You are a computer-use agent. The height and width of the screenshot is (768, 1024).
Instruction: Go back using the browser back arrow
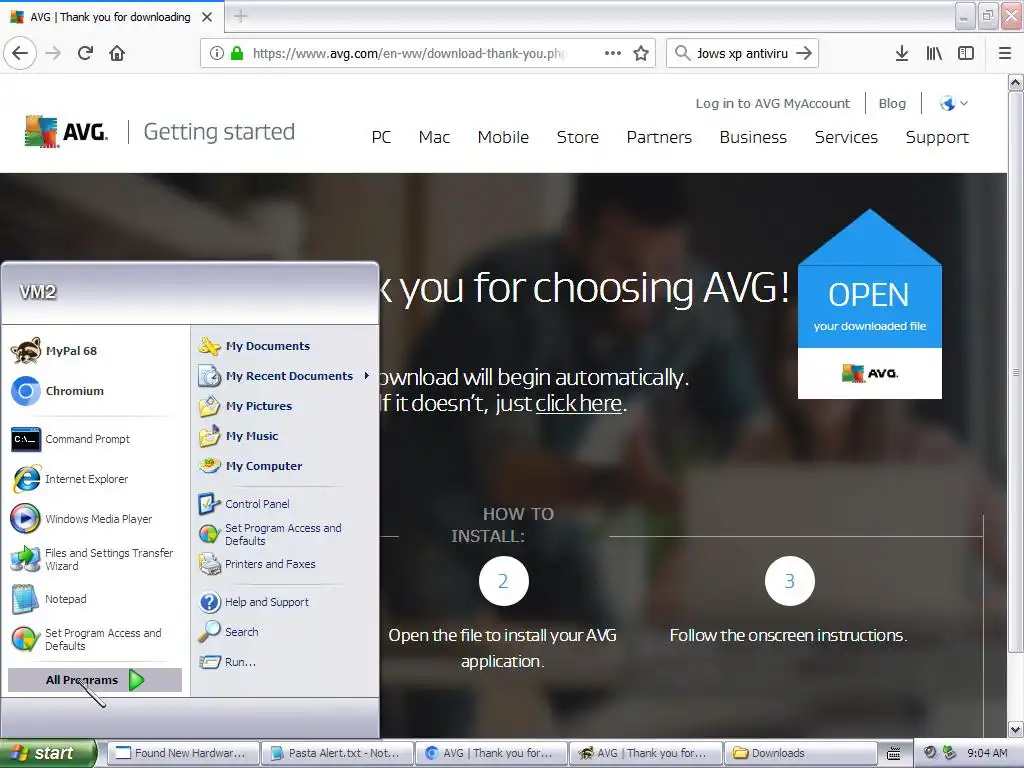[x=20, y=53]
